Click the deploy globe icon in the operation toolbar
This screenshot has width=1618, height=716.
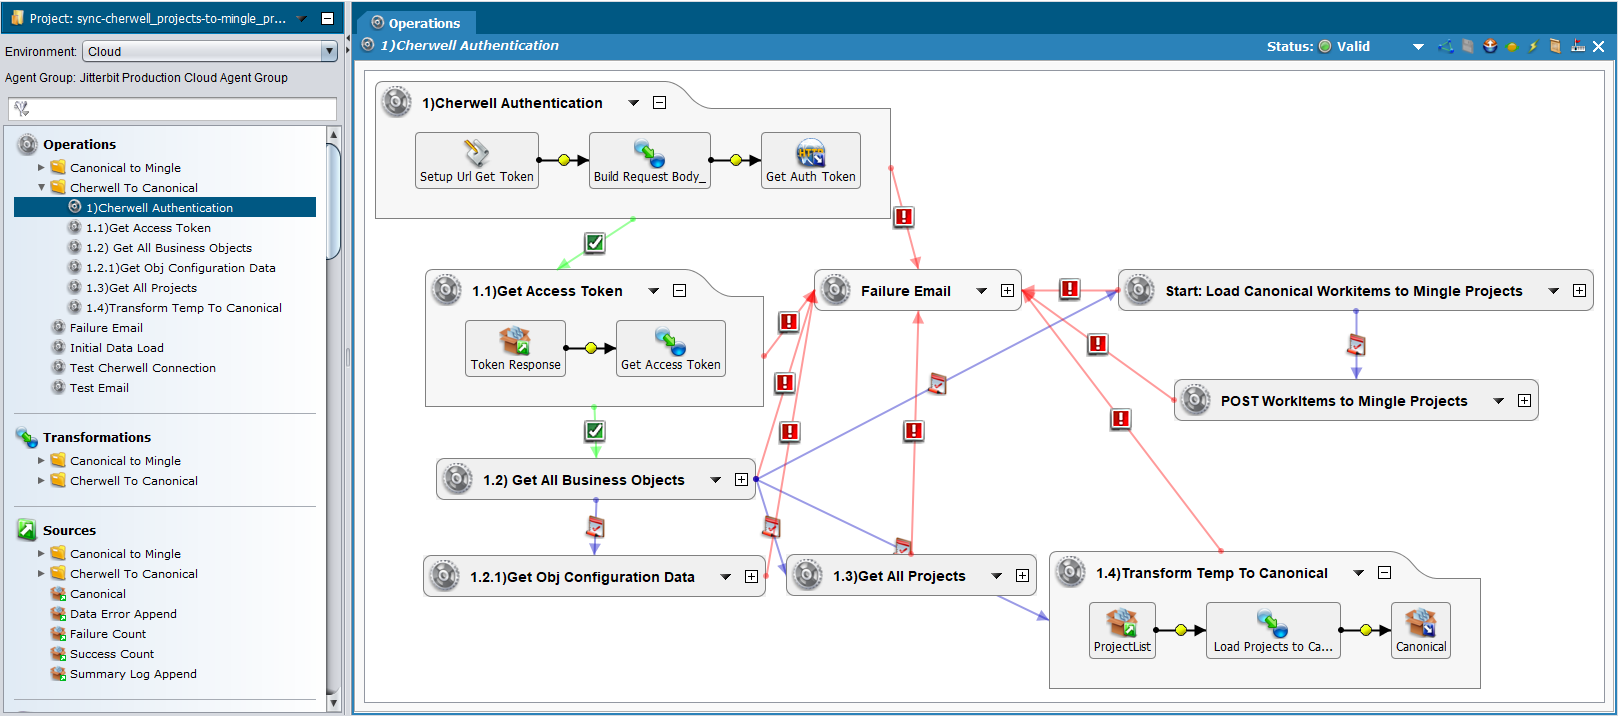point(1490,46)
